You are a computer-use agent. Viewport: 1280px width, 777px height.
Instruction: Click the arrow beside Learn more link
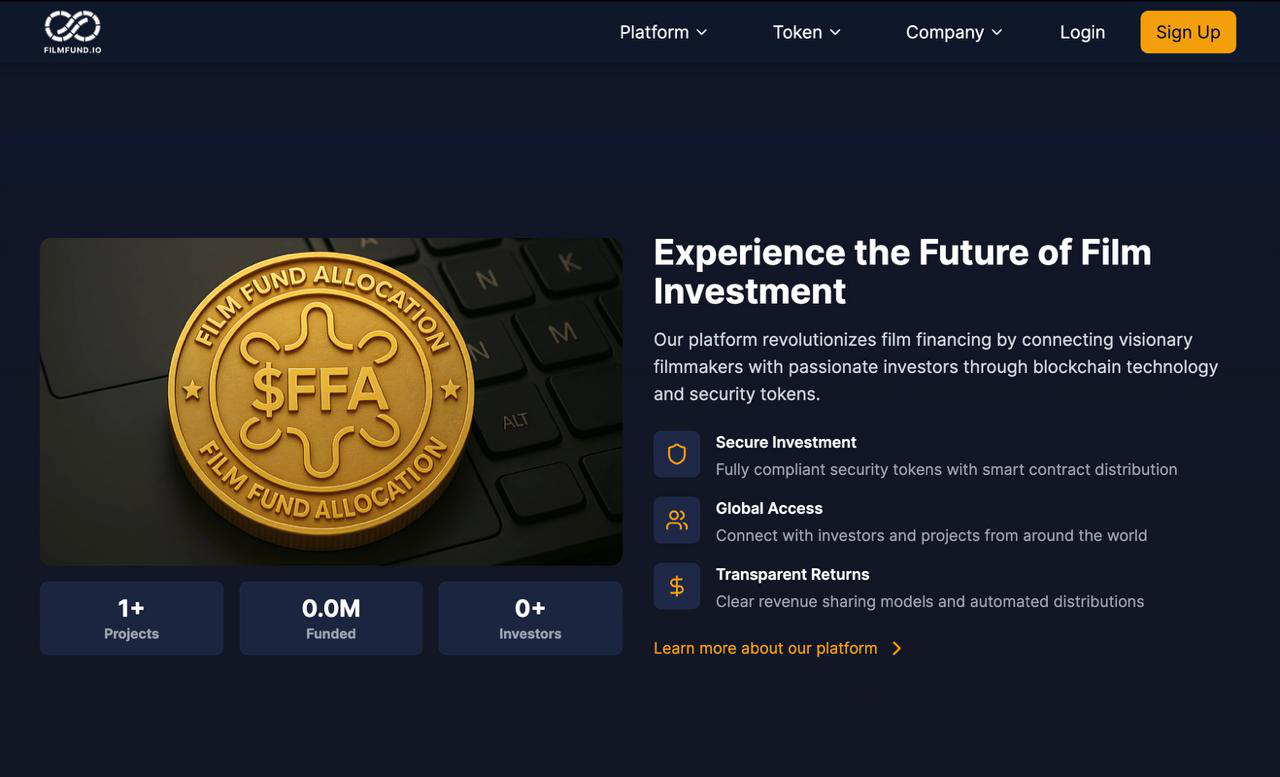(897, 648)
